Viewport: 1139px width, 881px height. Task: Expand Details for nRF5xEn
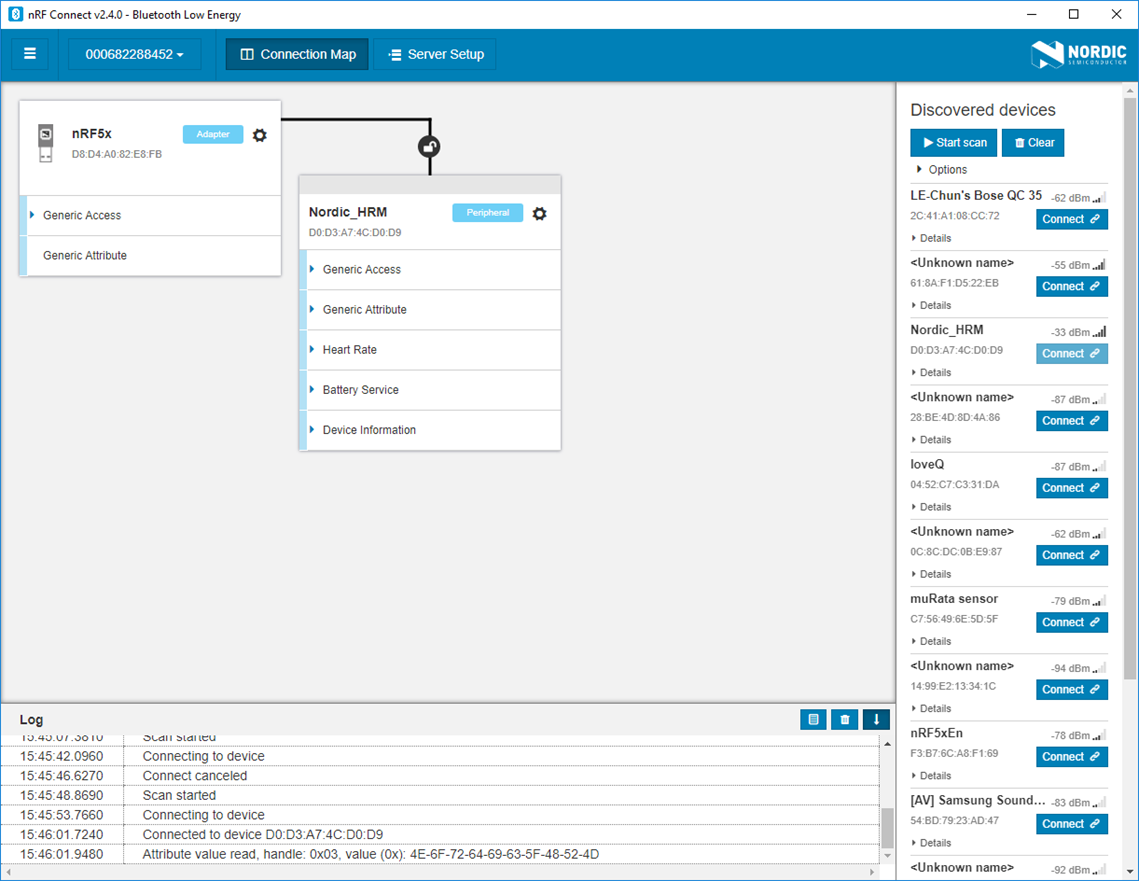[931, 776]
